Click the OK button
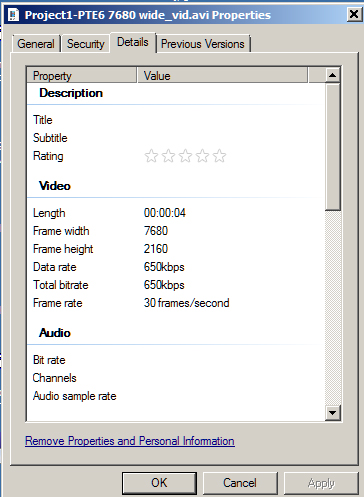This screenshot has height=497, width=364. coord(159,483)
